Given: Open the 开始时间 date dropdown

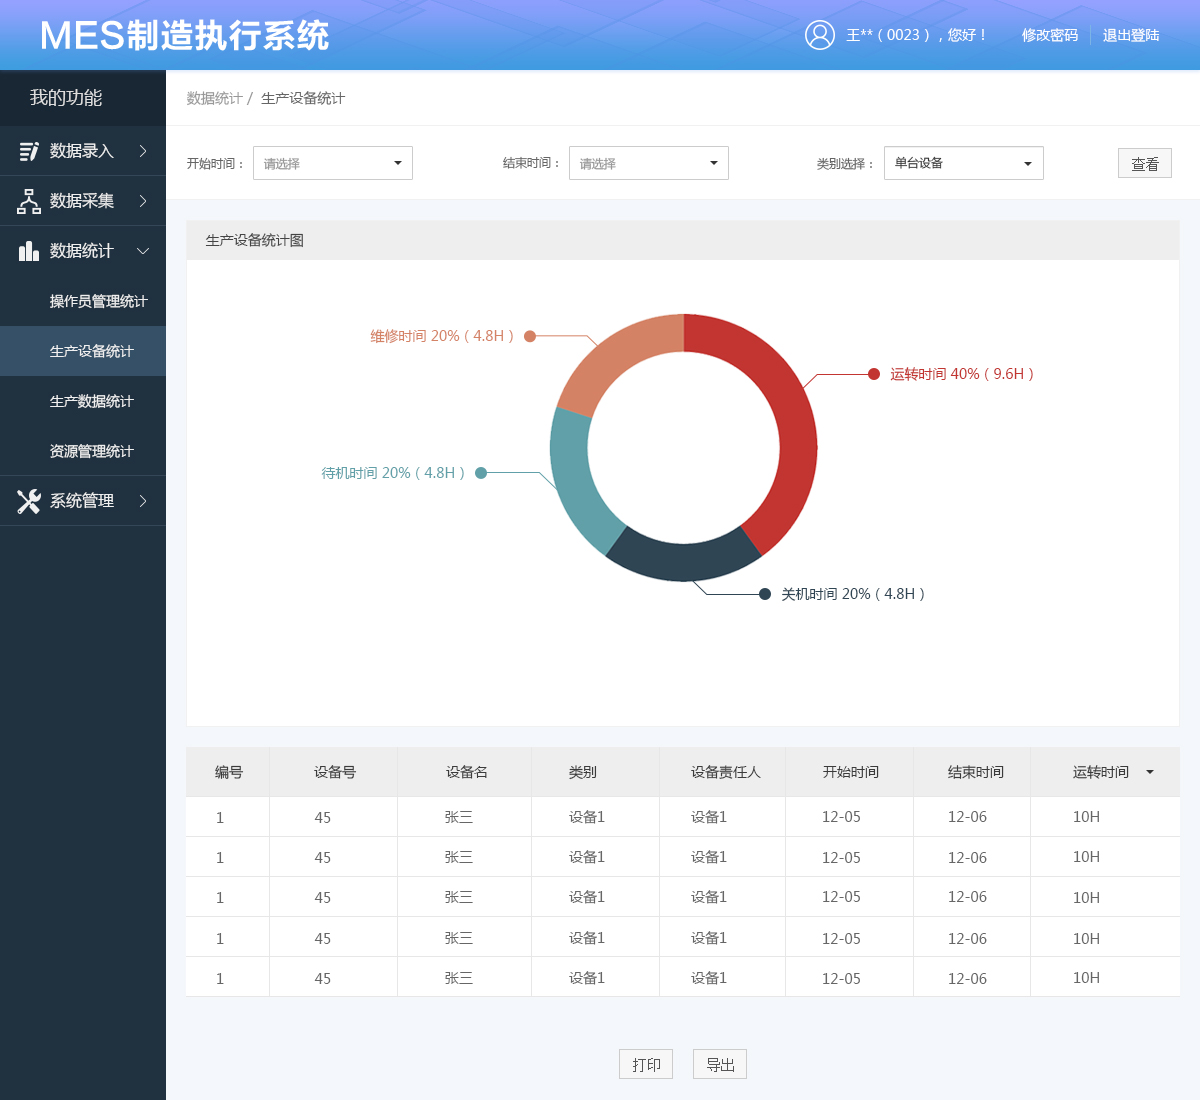Looking at the screenshot, I should coord(332,162).
